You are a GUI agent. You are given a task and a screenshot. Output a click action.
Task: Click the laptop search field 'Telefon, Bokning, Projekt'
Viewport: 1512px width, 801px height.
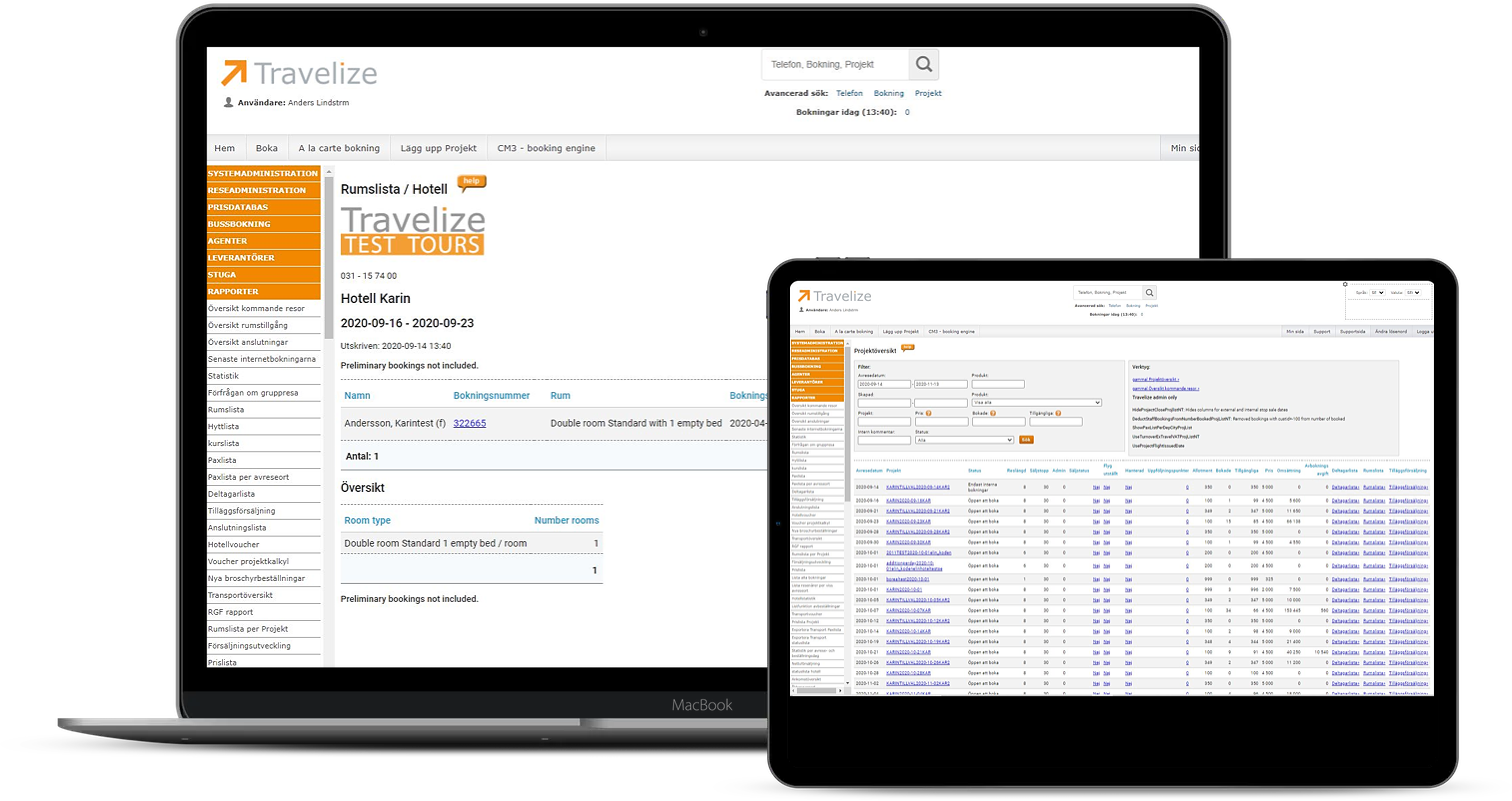pos(835,65)
